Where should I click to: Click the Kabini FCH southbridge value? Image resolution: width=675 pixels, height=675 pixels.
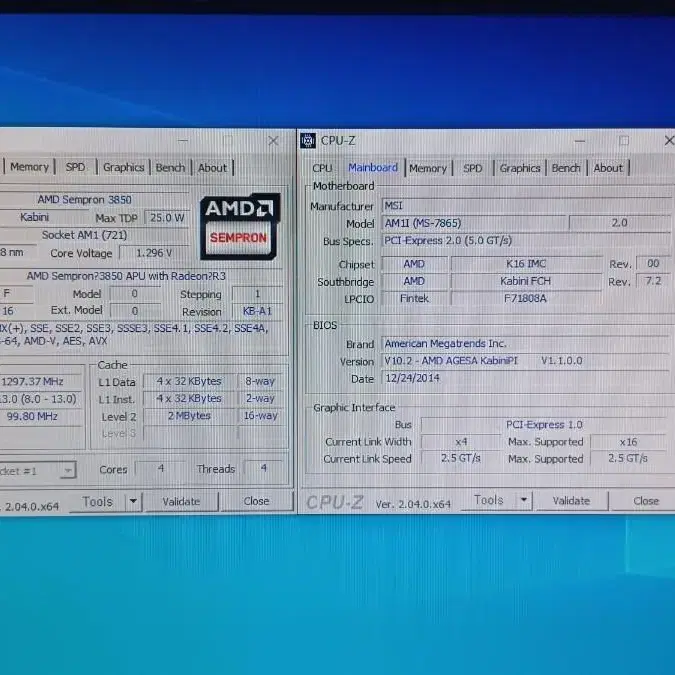point(526,281)
